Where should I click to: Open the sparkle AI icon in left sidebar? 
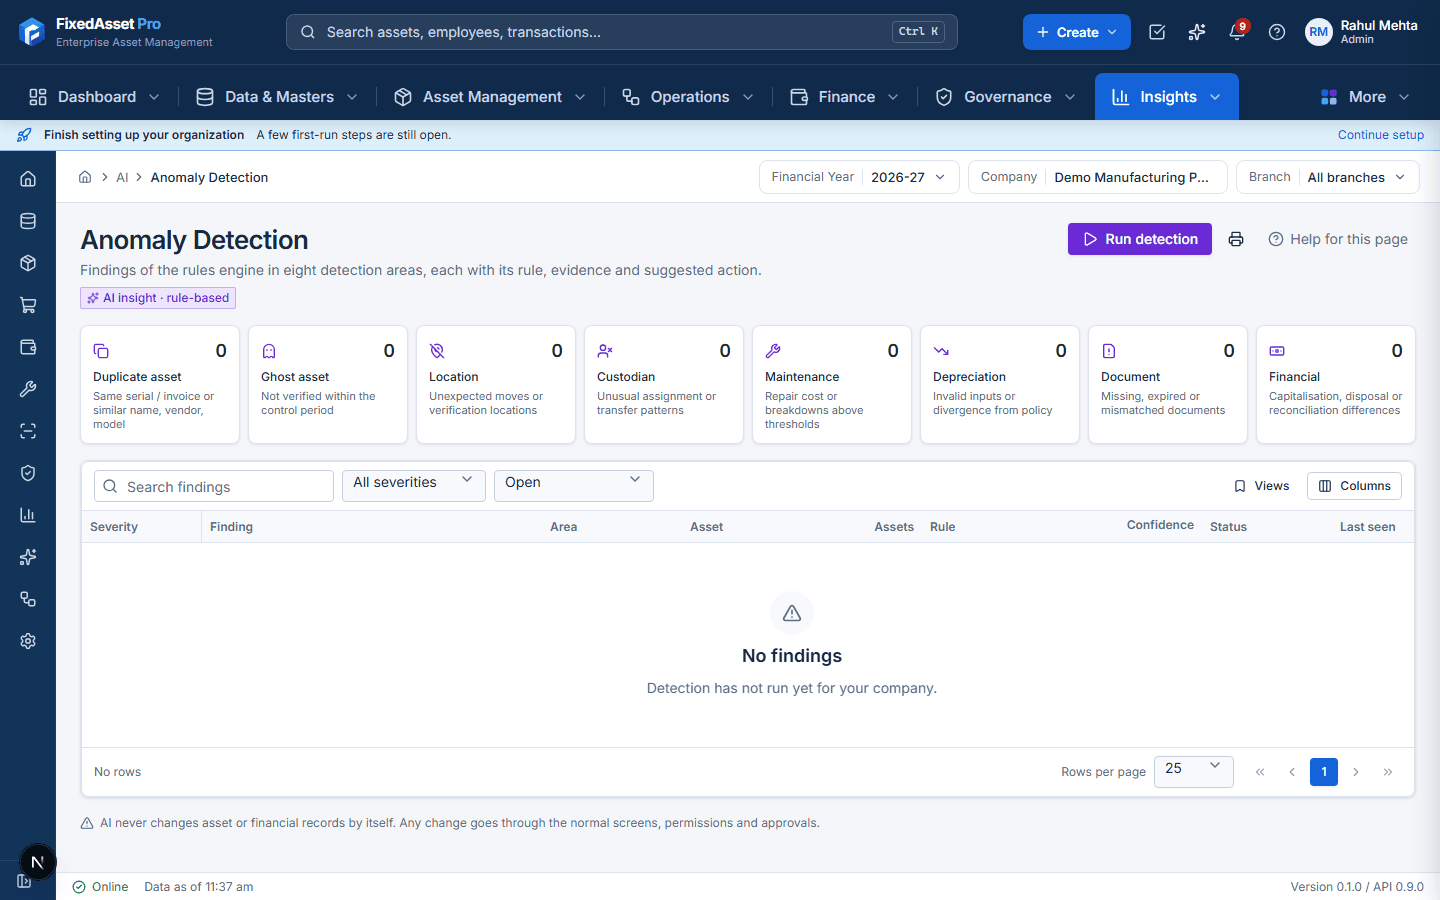coord(28,557)
